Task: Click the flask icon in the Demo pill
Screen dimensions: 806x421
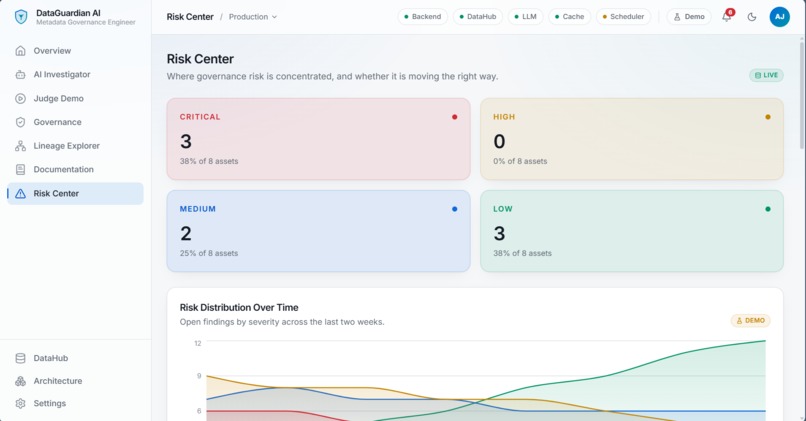Action: coord(677,17)
